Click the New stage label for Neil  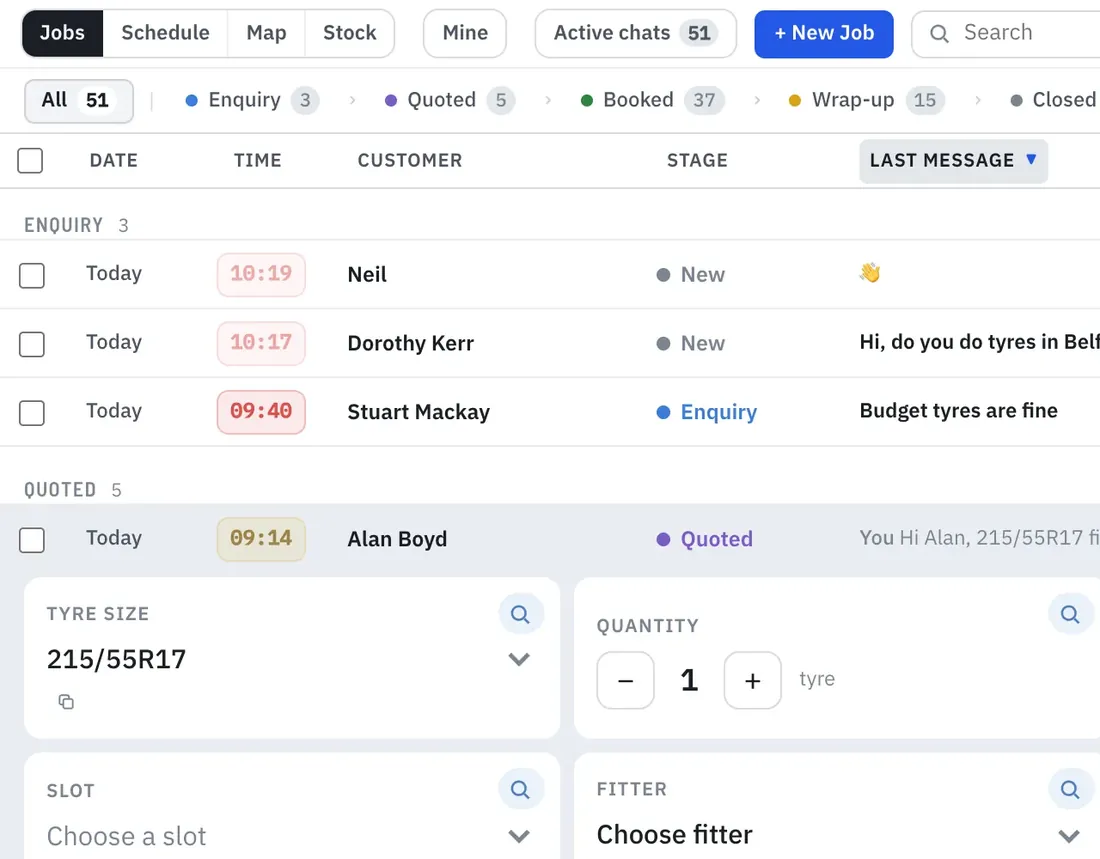[691, 274]
